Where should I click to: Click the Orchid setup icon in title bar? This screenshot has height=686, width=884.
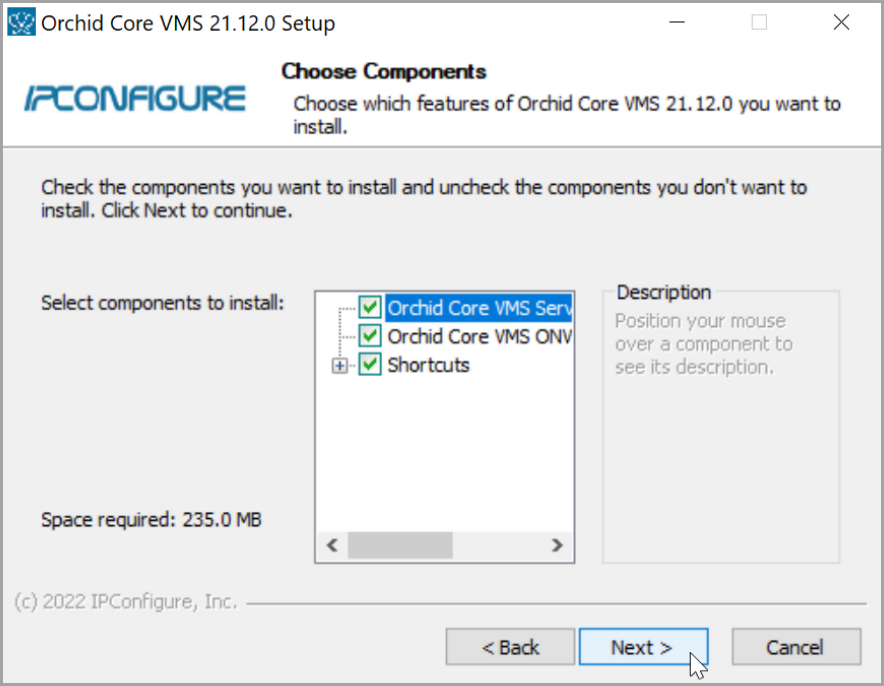pos(21,22)
